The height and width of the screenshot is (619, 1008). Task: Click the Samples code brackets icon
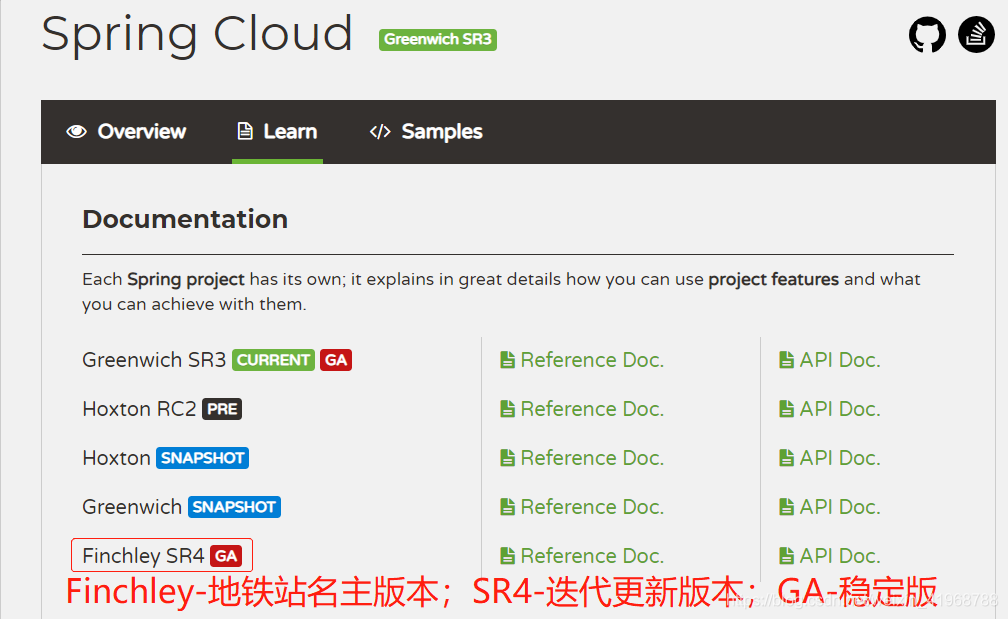pos(380,132)
